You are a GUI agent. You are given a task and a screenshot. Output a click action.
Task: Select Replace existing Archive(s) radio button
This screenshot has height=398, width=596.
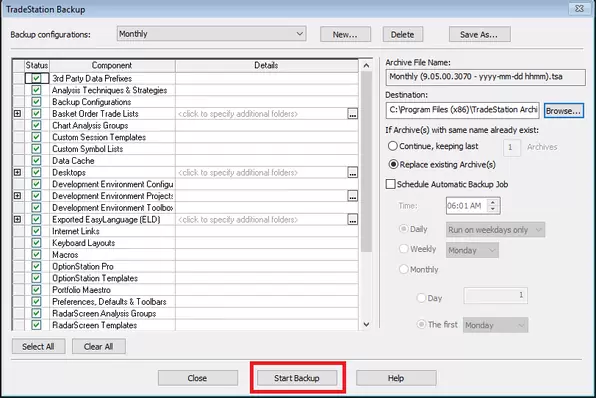tap(393, 165)
